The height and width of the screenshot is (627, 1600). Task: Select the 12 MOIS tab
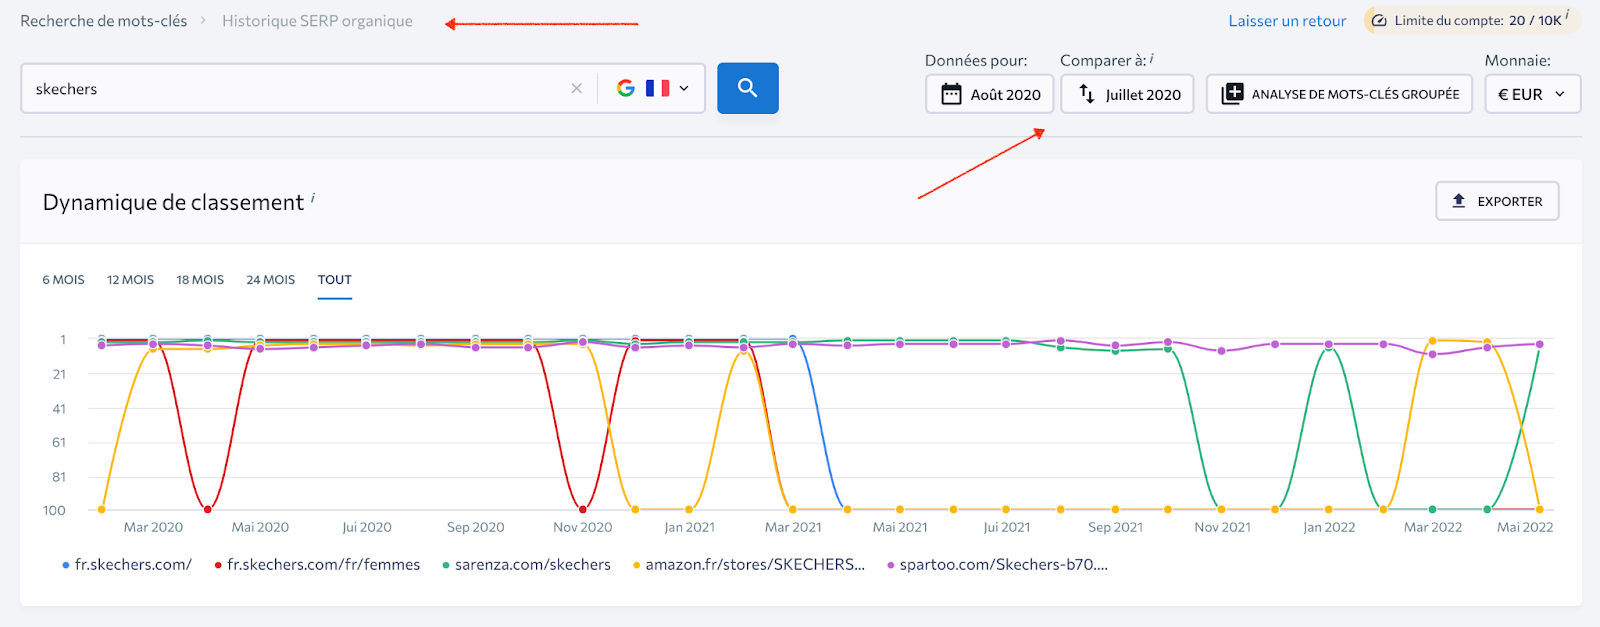(130, 280)
